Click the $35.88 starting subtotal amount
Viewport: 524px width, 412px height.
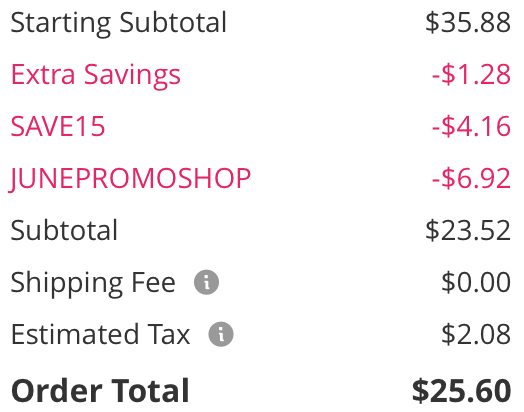[x=468, y=23]
